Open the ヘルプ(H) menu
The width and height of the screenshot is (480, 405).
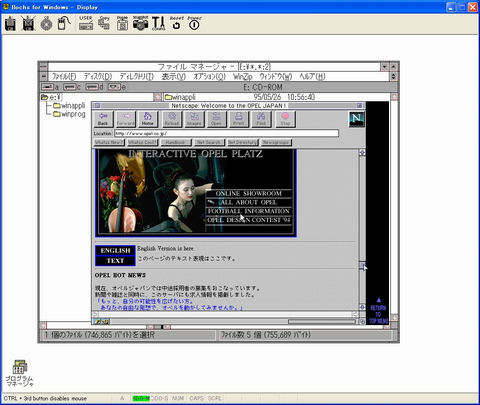[312, 77]
